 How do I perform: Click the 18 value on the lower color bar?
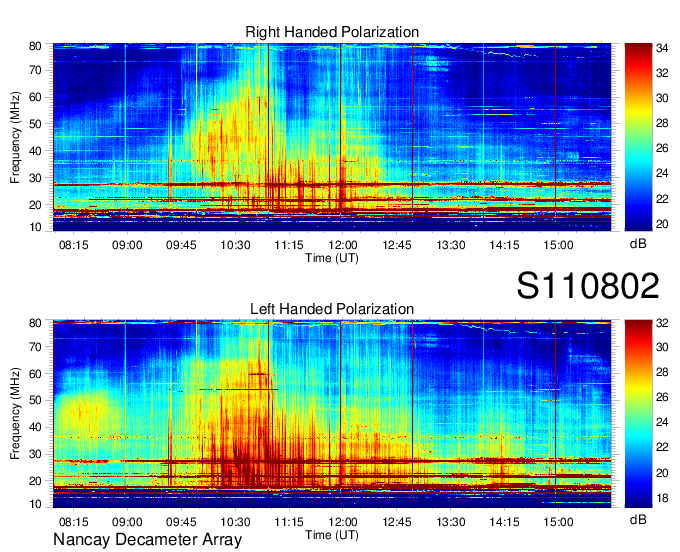(x=662, y=498)
